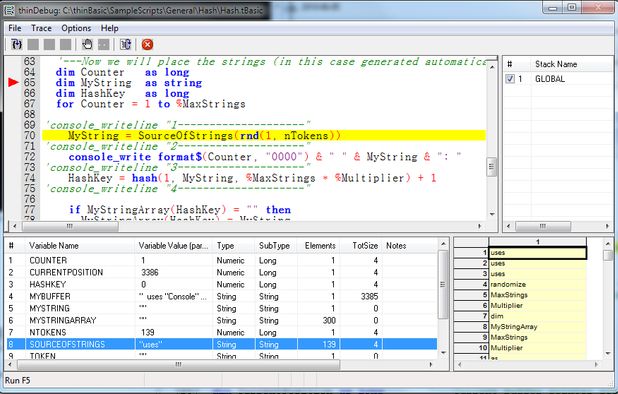Click the TotSize column header

(361, 246)
